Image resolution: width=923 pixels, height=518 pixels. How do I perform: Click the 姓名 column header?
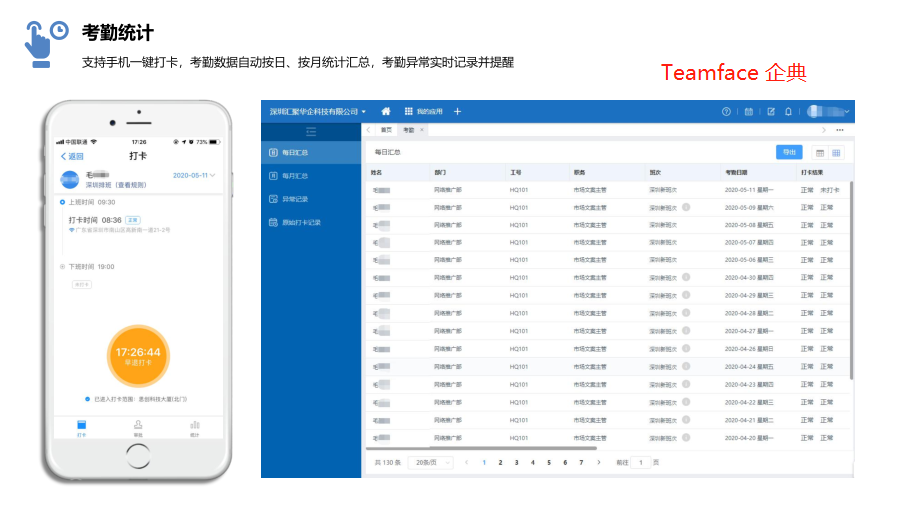377,172
